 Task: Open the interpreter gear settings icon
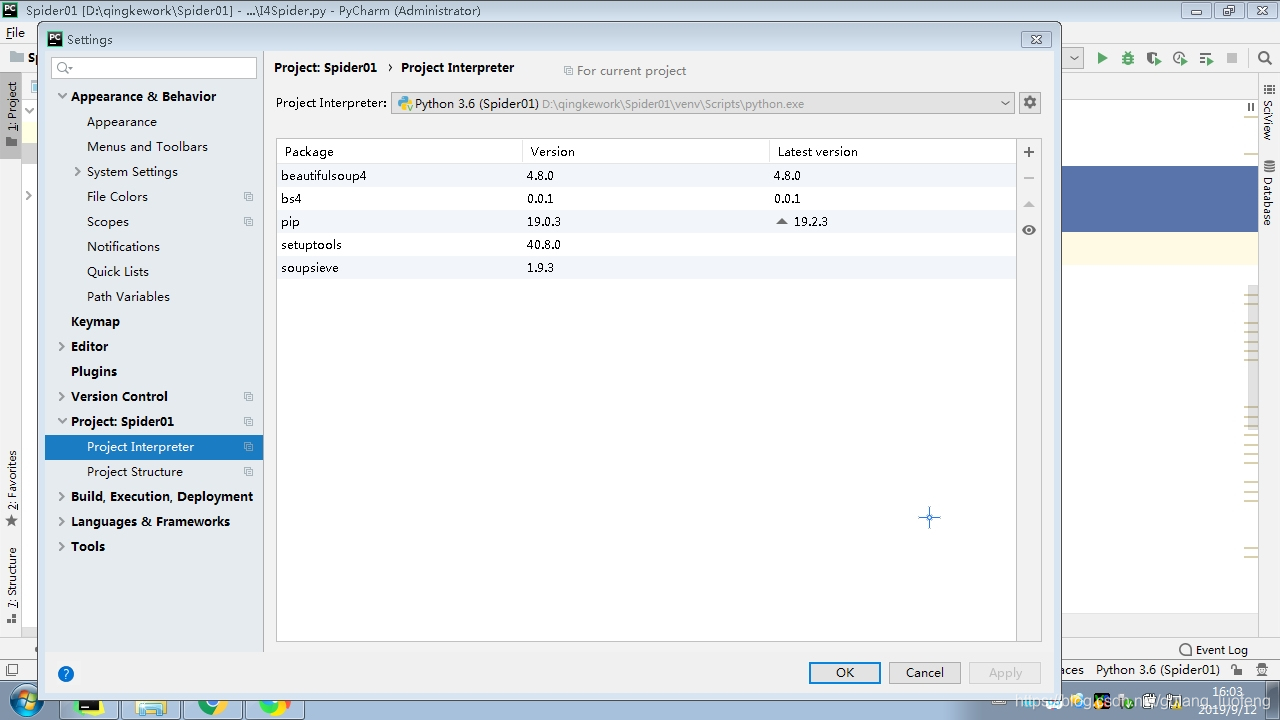1030,103
